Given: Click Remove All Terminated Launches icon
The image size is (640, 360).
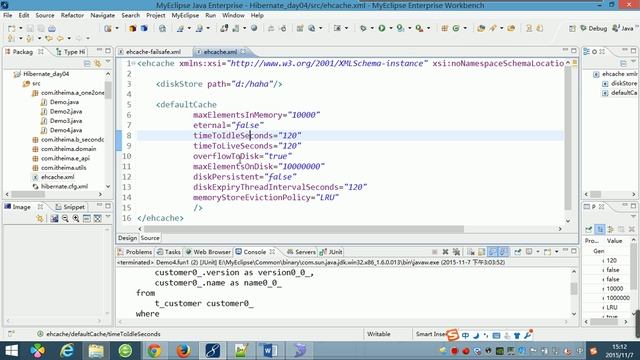Looking at the screenshot, I should point(456,252).
